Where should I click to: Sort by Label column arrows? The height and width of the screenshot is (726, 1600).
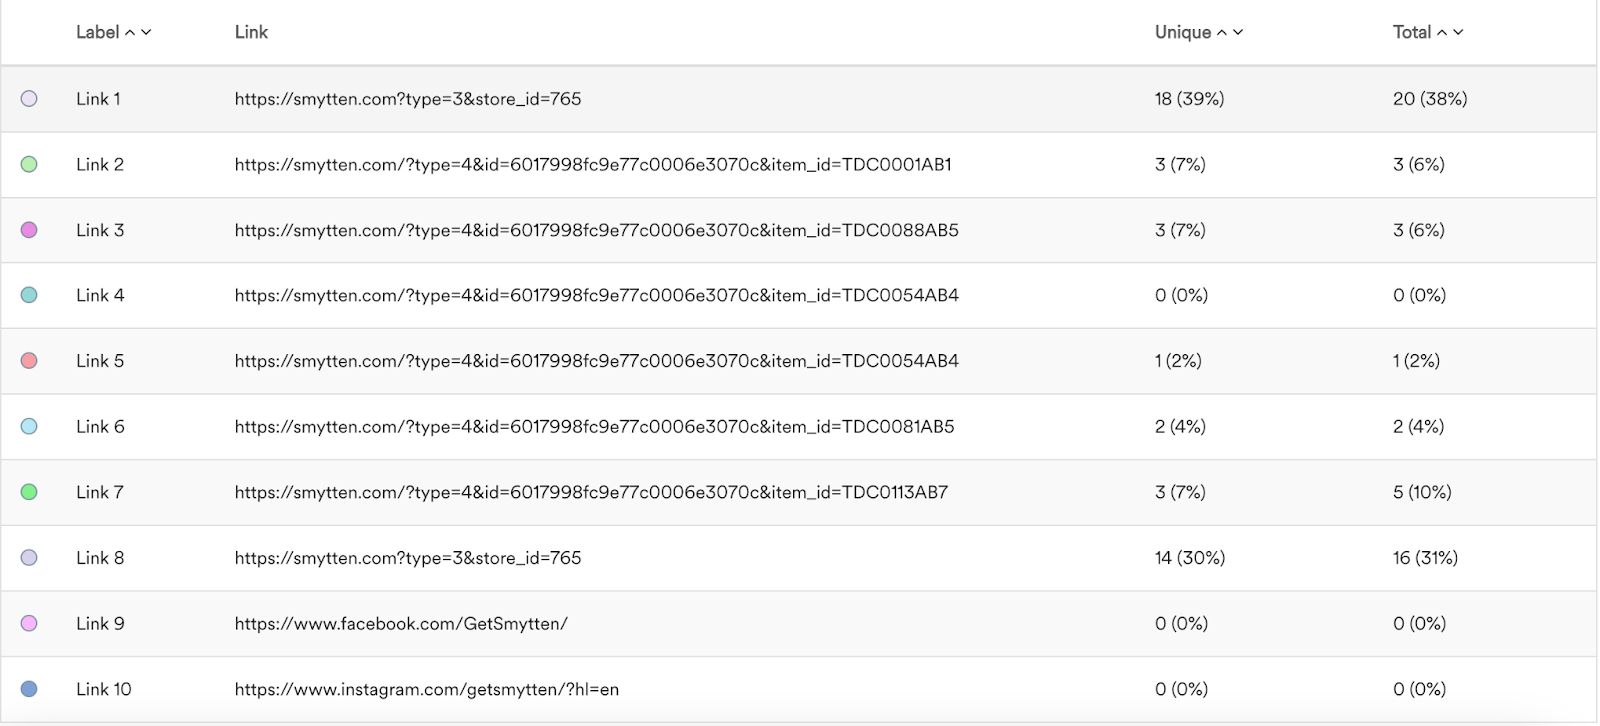tap(138, 32)
